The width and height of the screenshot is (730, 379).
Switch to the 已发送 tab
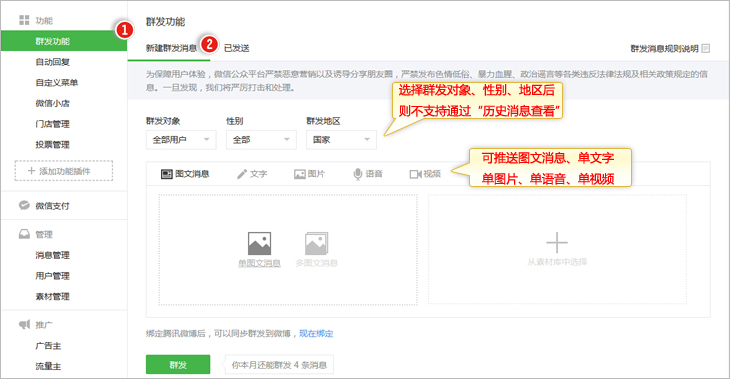[237, 48]
